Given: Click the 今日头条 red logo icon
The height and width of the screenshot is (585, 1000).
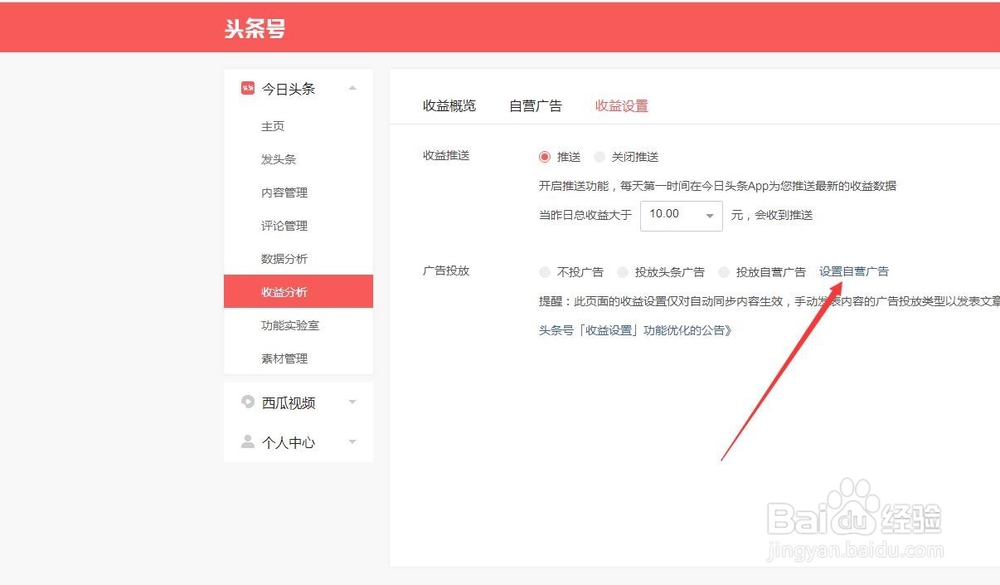Looking at the screenshot, I should [x=247, y=88].
